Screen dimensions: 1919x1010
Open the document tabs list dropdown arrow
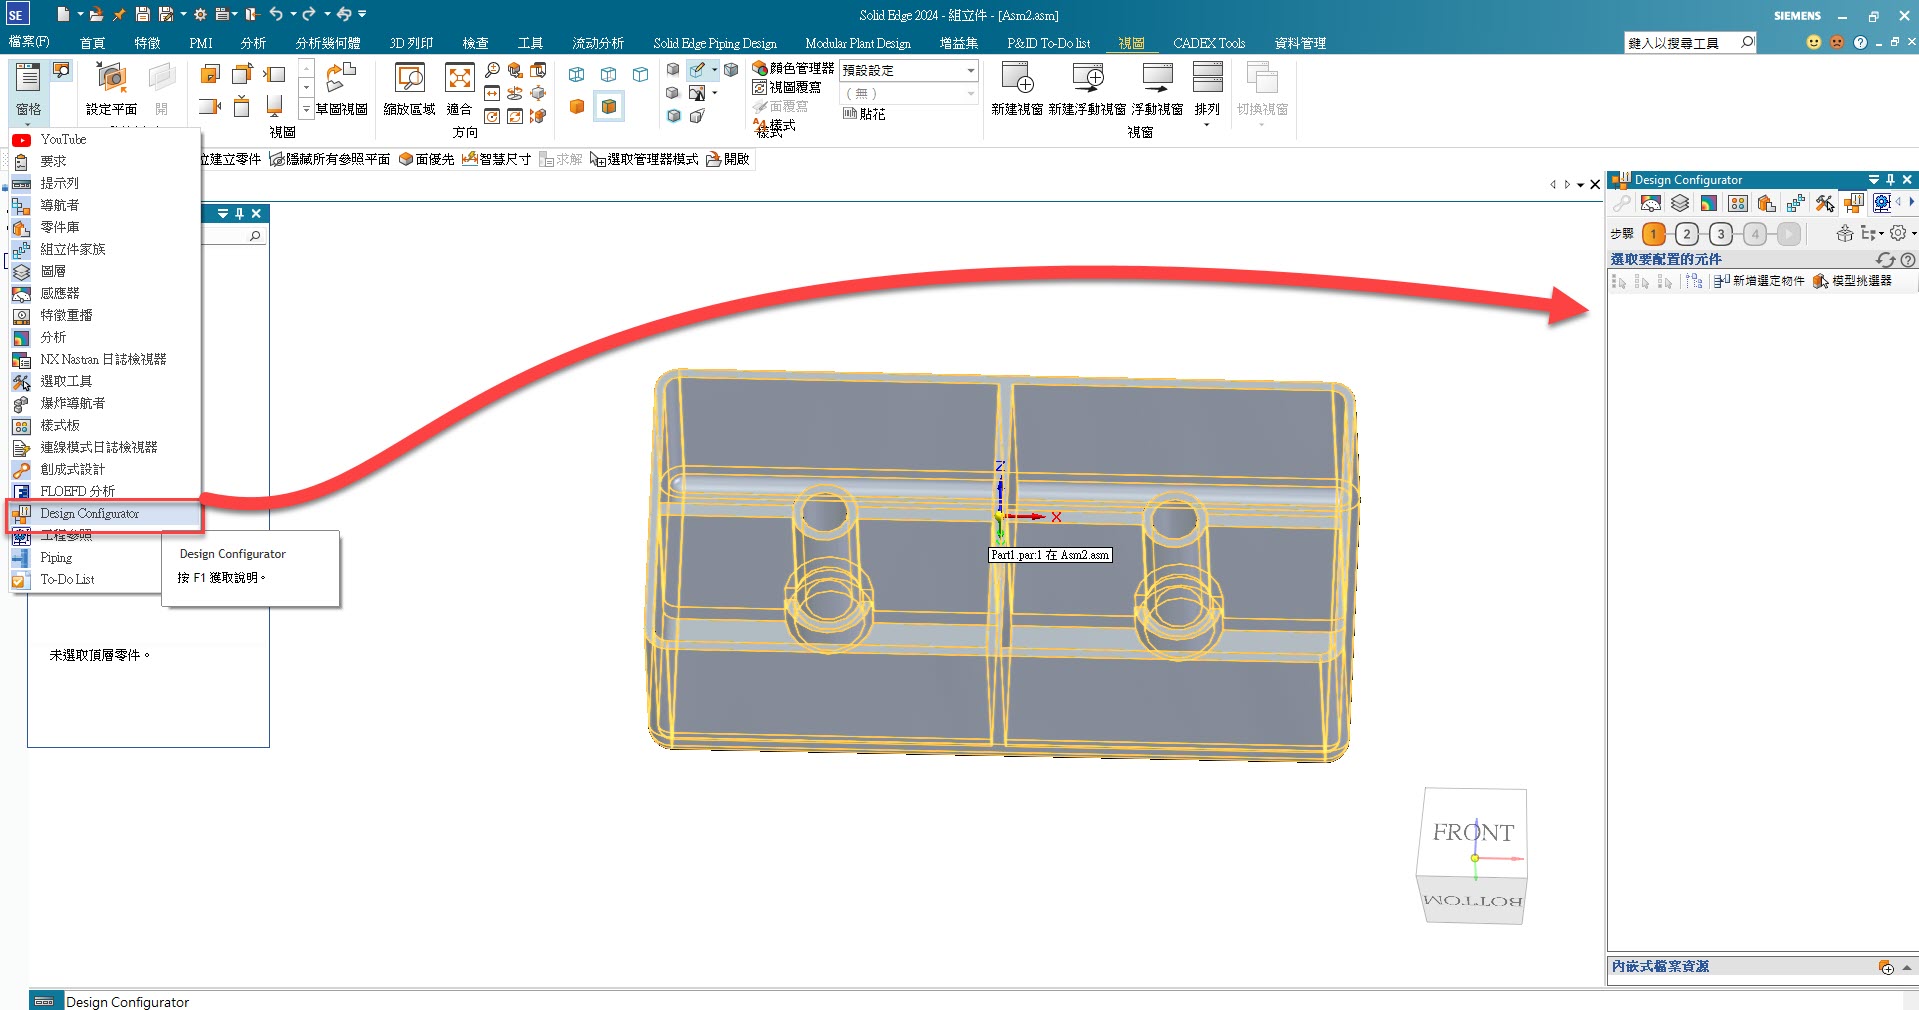tap(1581, 184)
